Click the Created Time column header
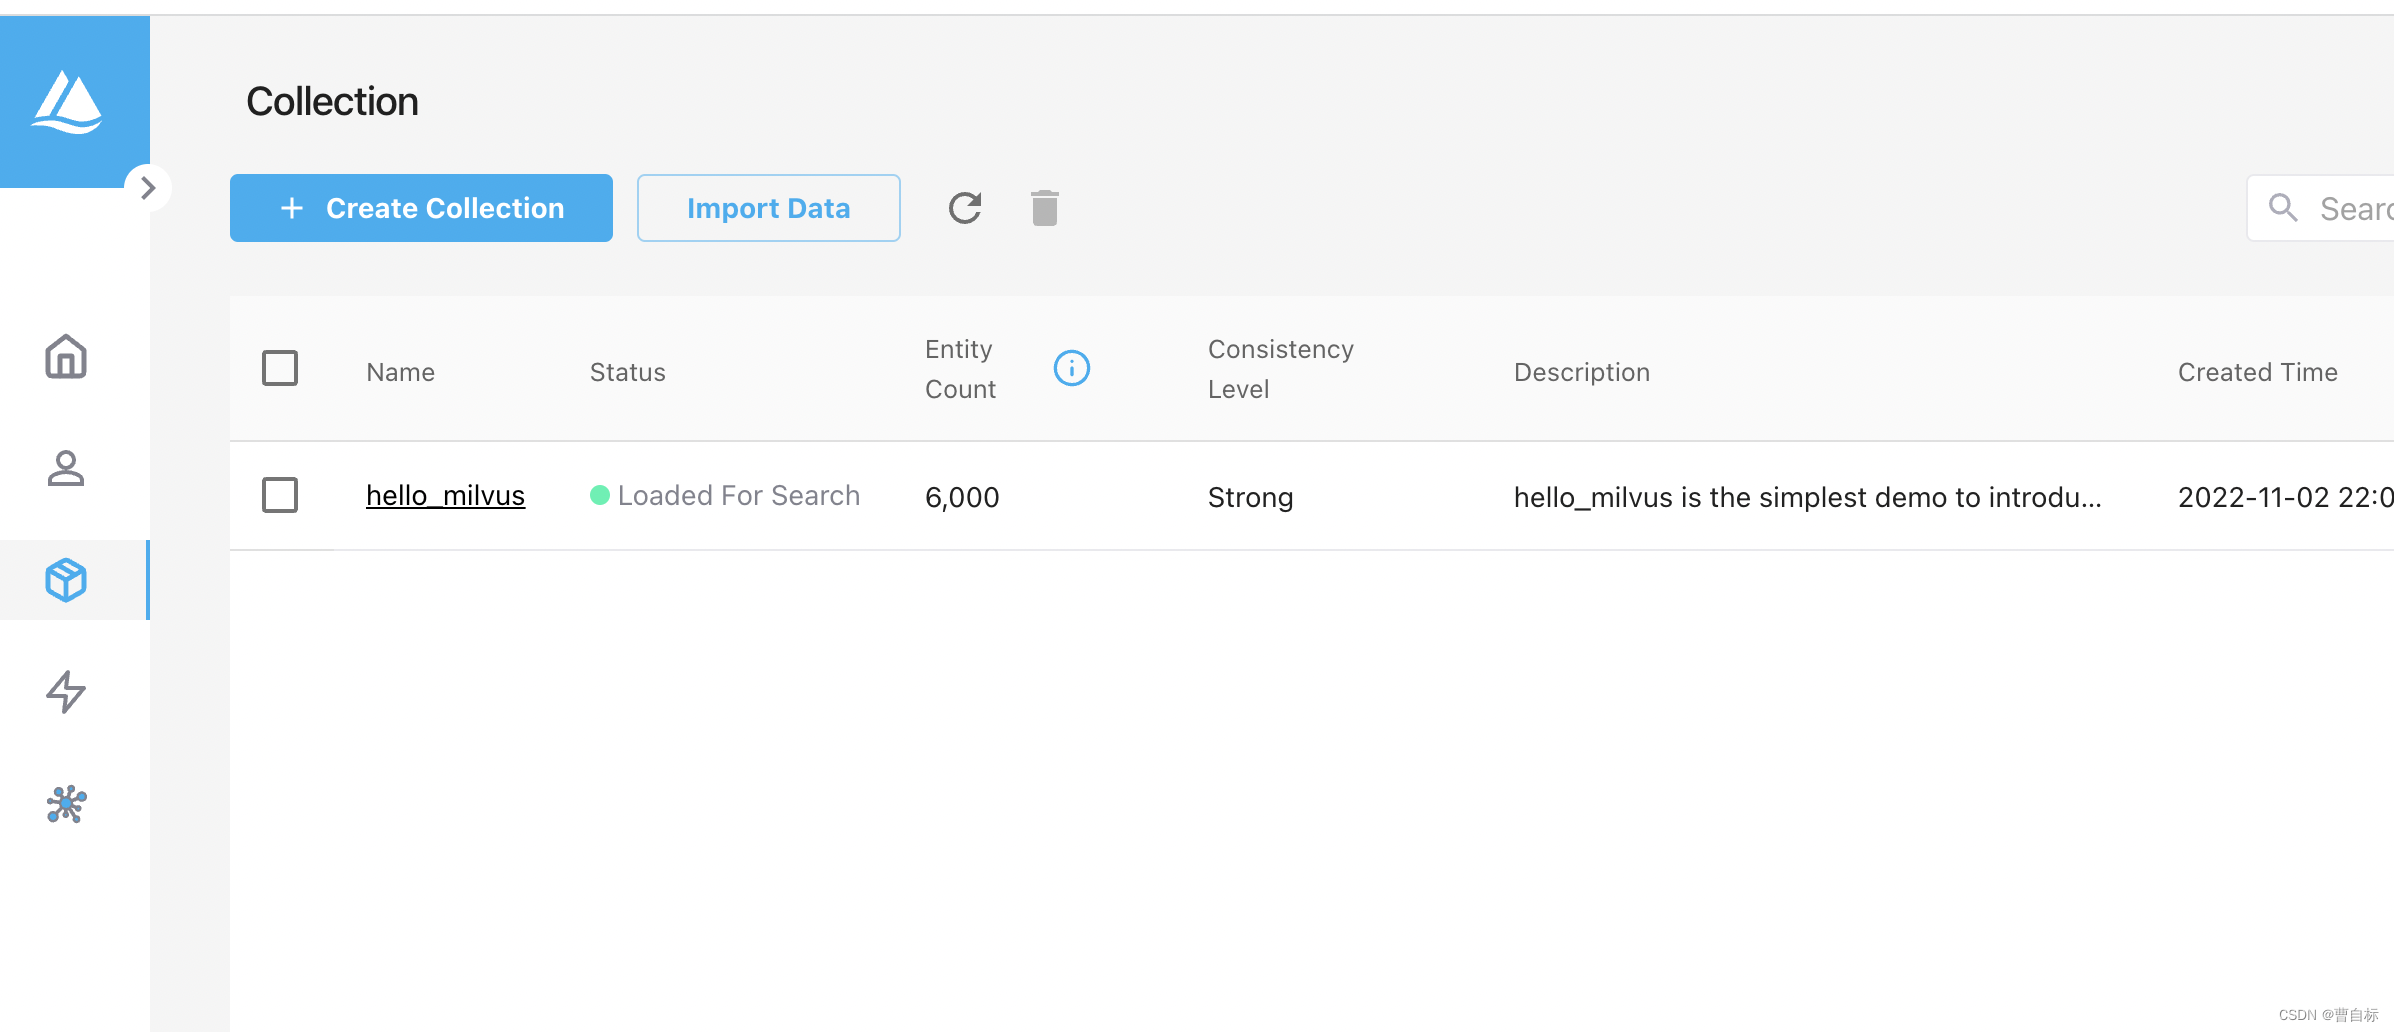2394x1032 pixels. coord(2258,372)
